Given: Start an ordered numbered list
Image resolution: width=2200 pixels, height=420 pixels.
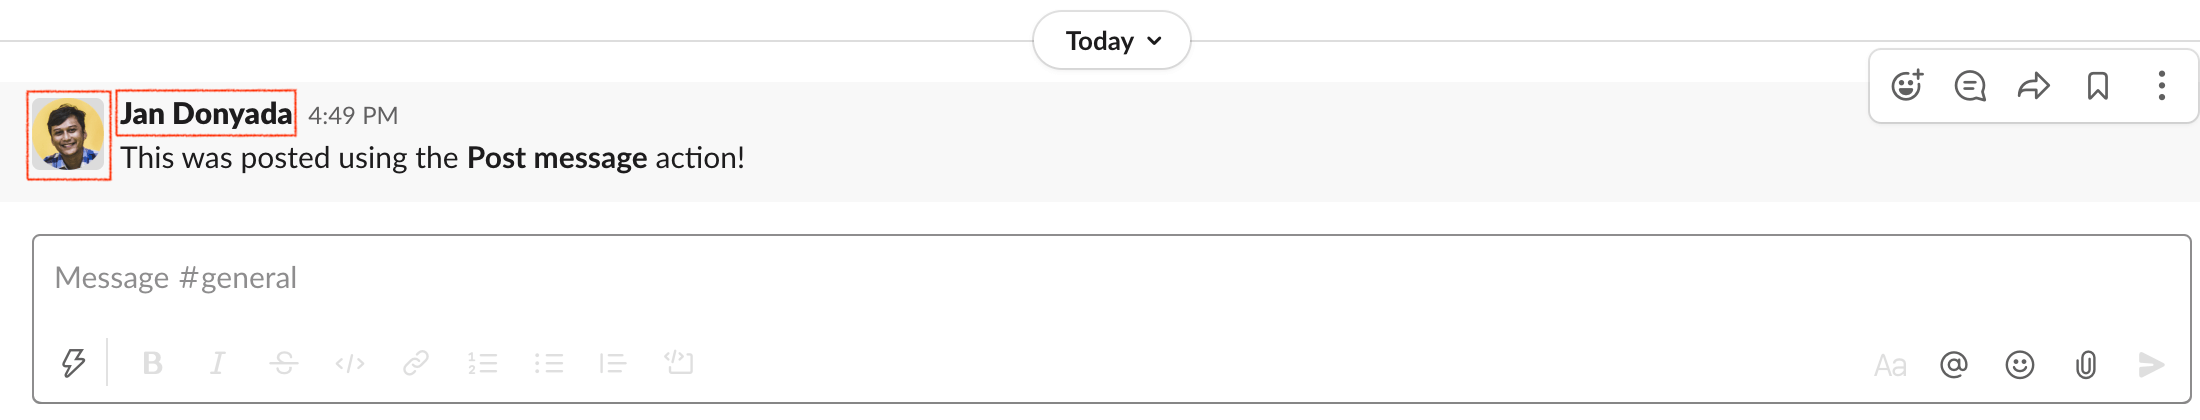Looking at the screenshot, I should (x=482, y=363).
